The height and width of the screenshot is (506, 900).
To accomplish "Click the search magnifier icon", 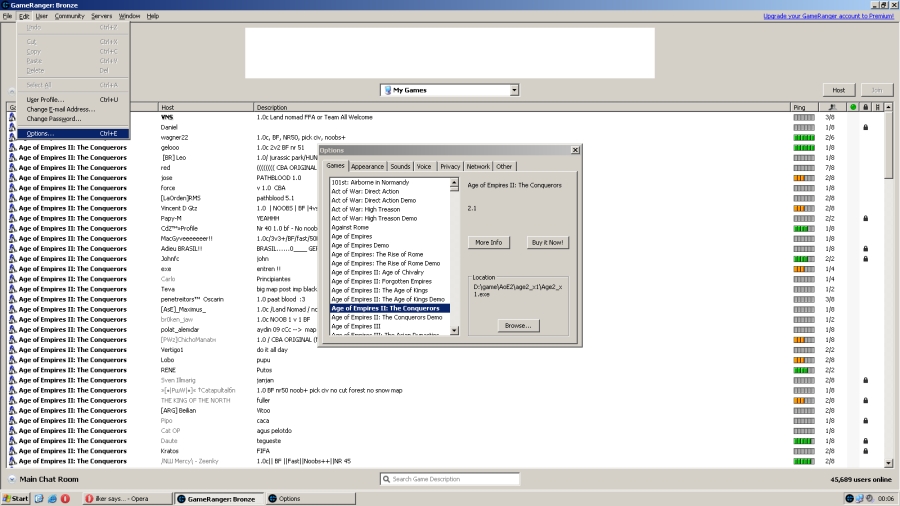I will pos(386,479).
